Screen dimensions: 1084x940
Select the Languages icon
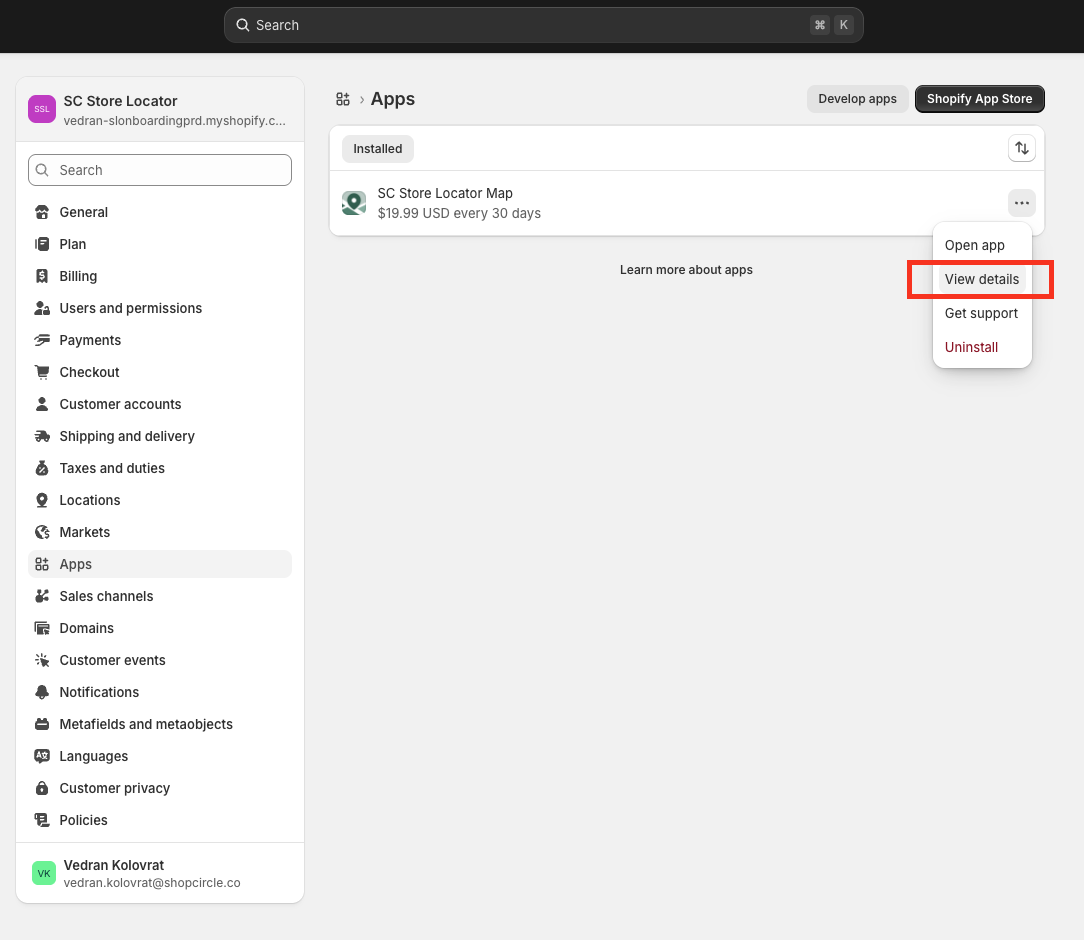click(x=42, y=756)
